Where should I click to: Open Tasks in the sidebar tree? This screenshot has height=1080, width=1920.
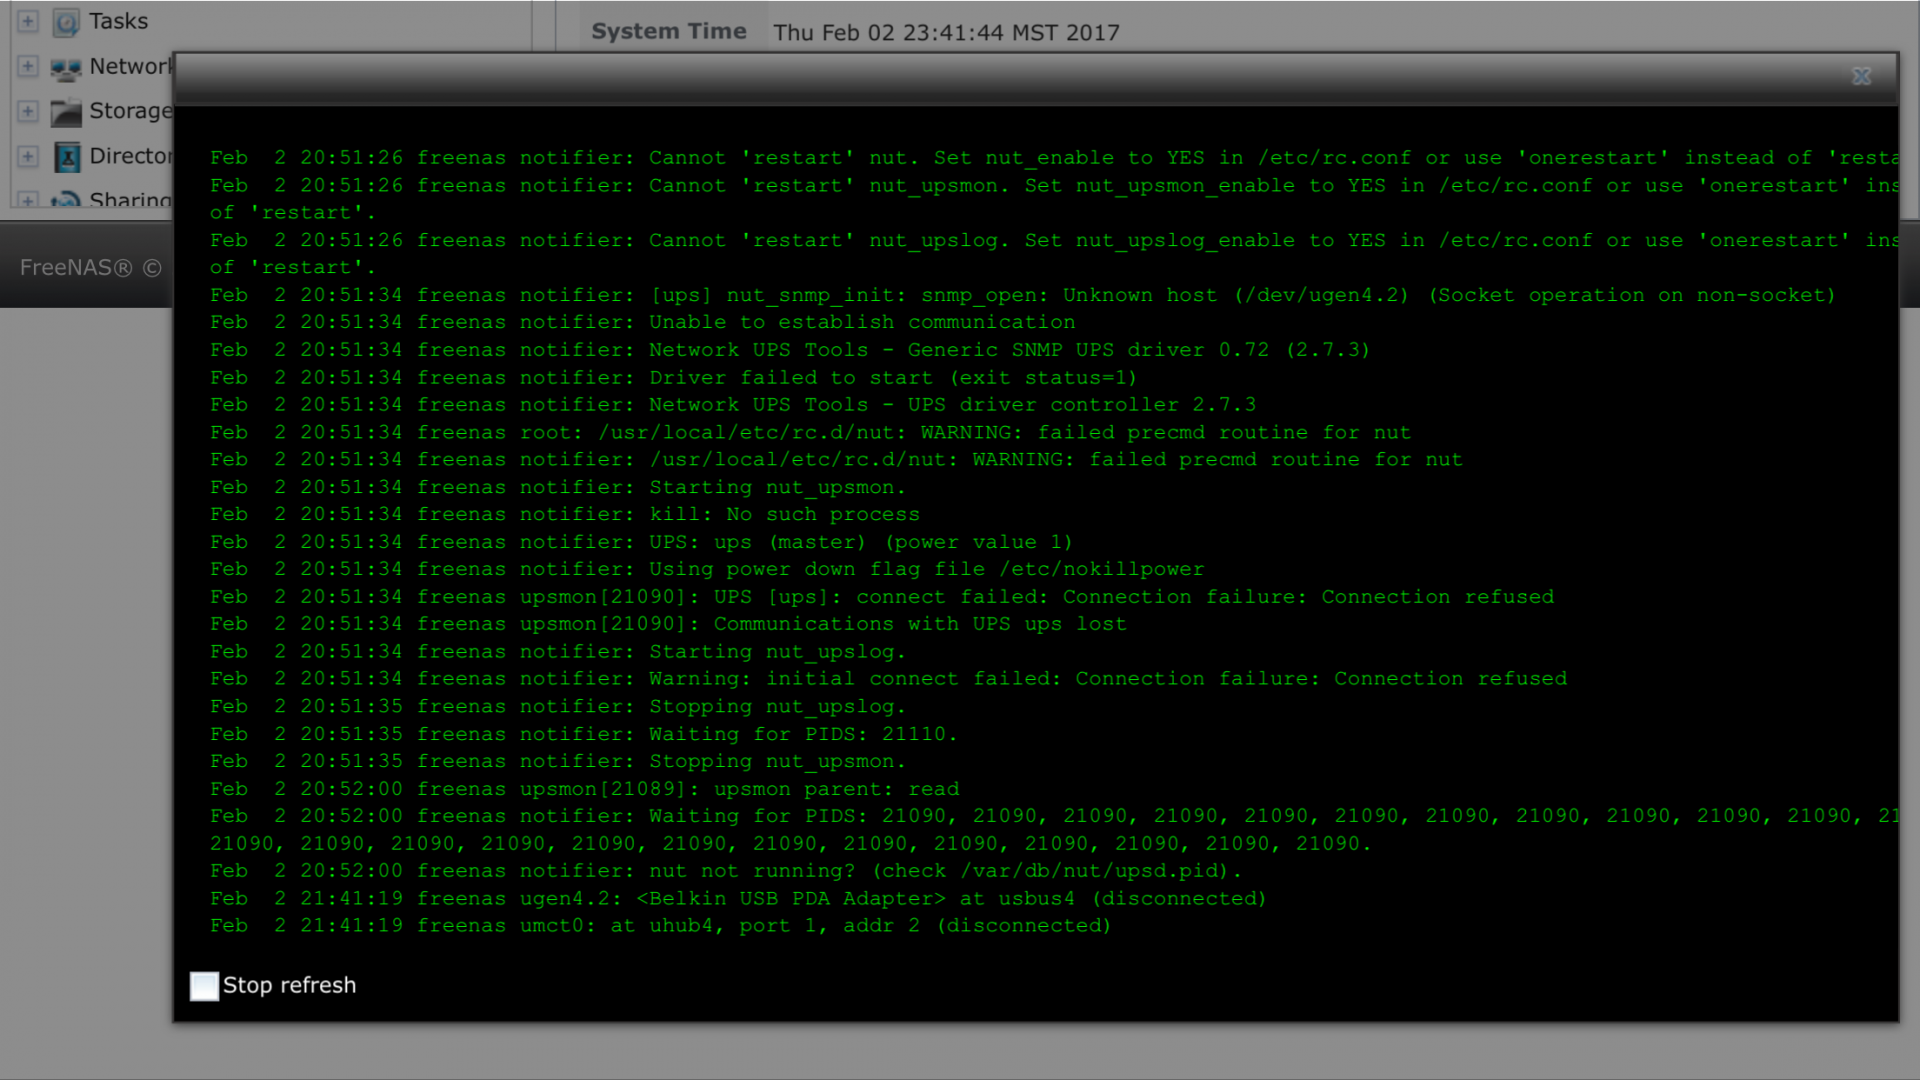coord(118,21)
